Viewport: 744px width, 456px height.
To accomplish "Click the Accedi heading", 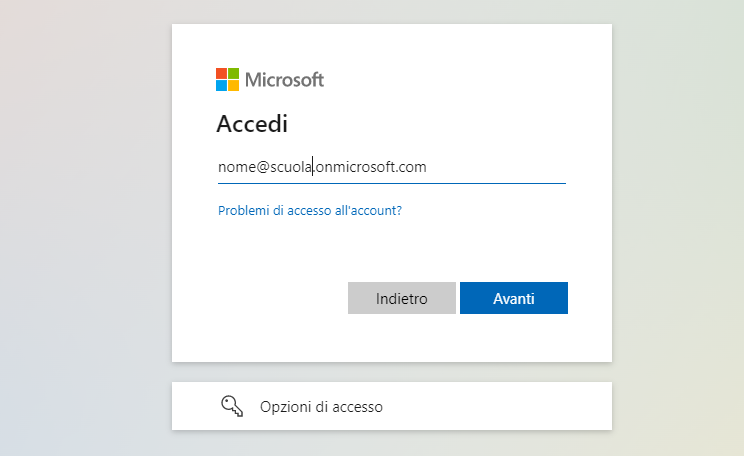I will [252, 123].
